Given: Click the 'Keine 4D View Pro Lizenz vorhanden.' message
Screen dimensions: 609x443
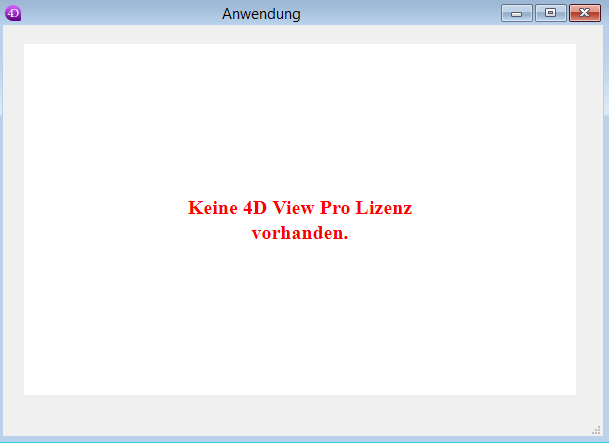Looking at the screenshot, I should 300,220.
